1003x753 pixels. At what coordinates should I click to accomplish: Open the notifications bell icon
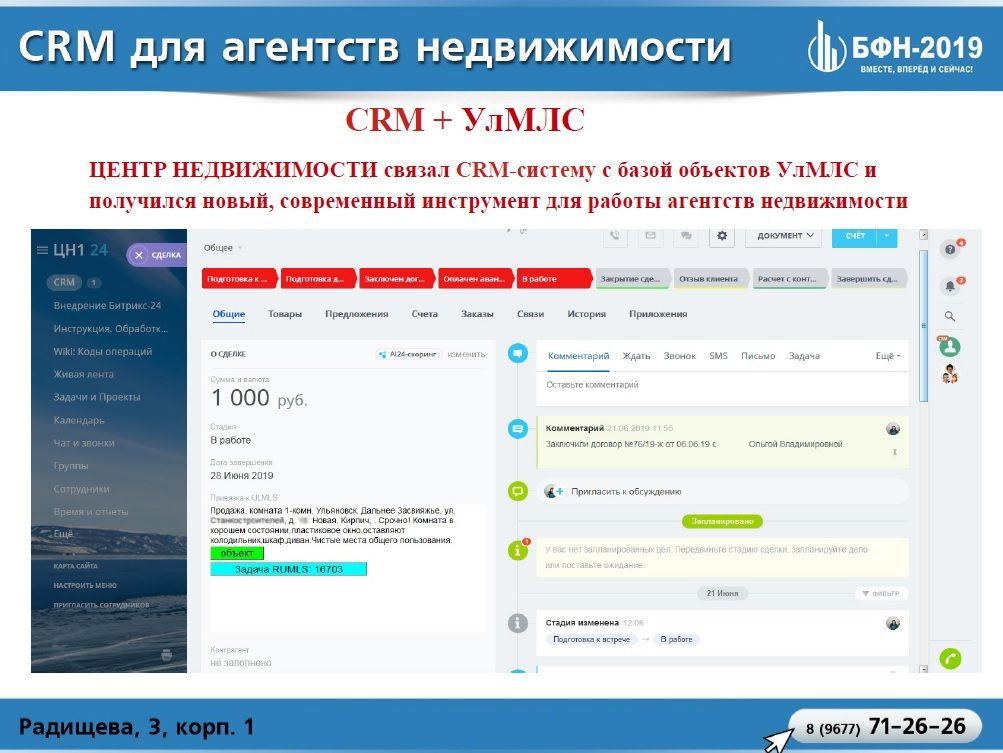(x=951, y=286)
